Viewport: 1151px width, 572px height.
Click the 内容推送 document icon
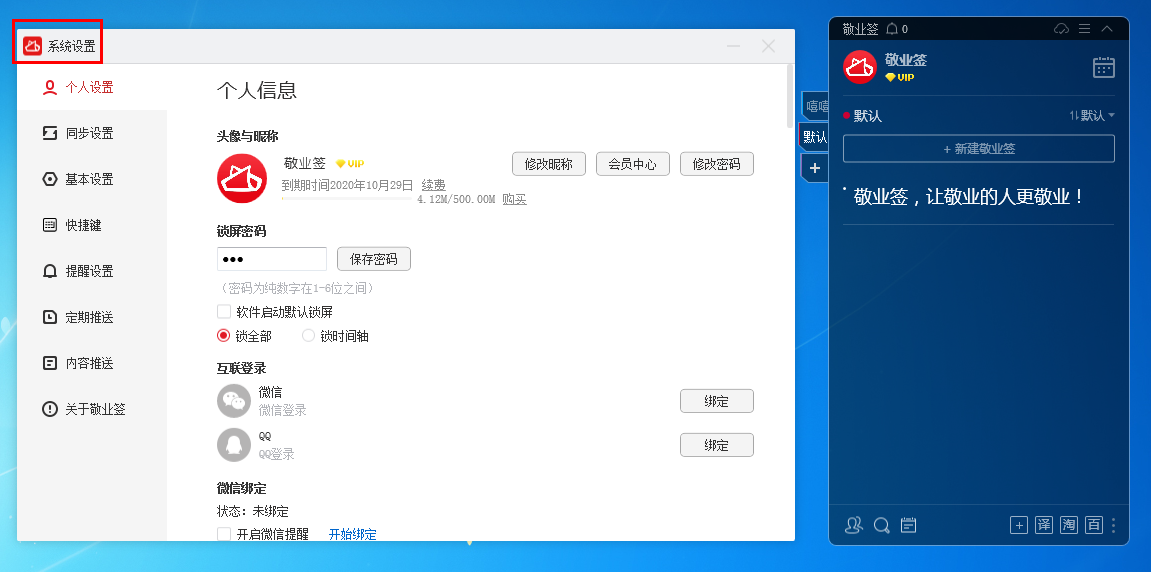pos(50,363)
